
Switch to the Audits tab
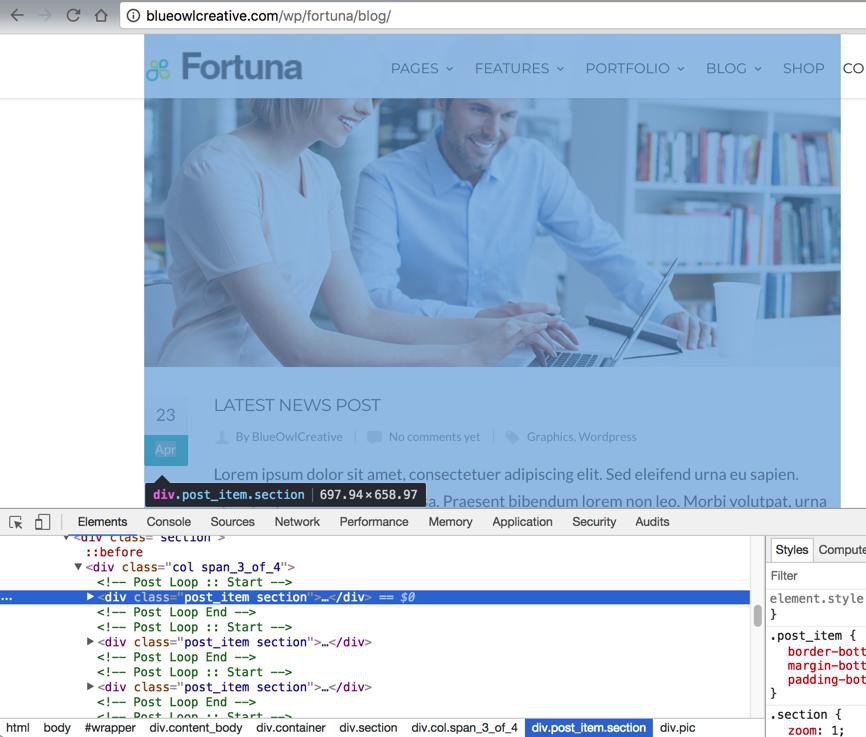tap(652, 522)
